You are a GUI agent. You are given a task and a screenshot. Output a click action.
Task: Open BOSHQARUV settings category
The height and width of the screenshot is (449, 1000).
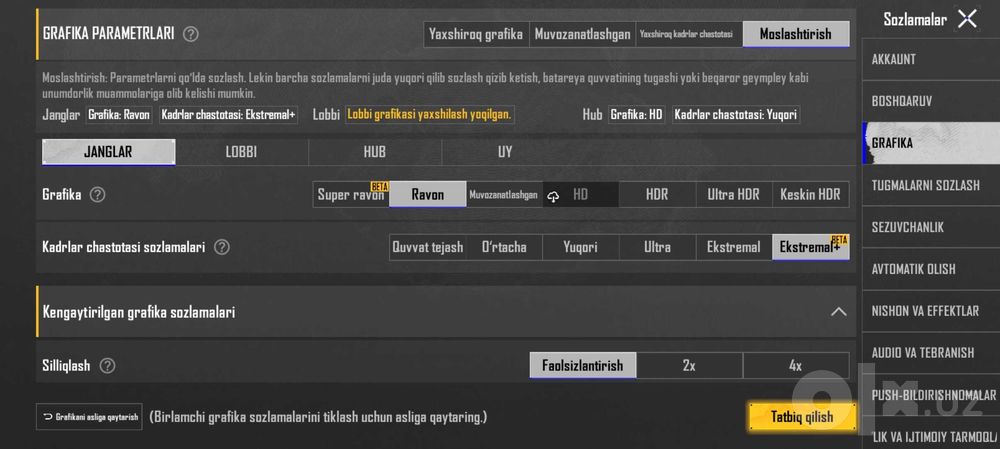931,101
